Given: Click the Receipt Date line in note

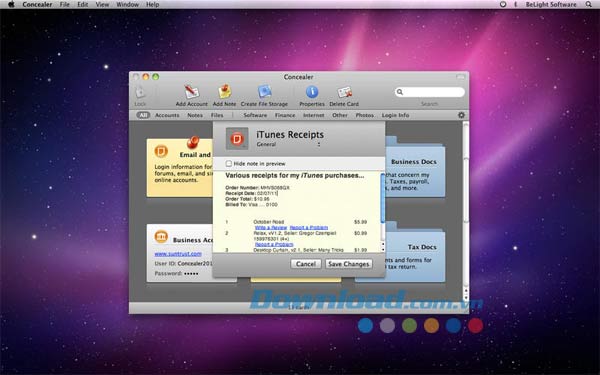Looking at the screenshot, I should (251, 193).
